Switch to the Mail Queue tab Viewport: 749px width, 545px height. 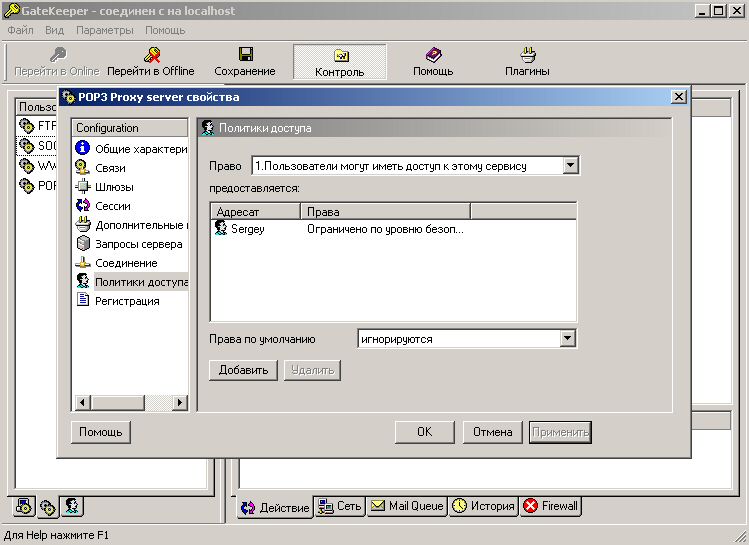click(407, 506)
